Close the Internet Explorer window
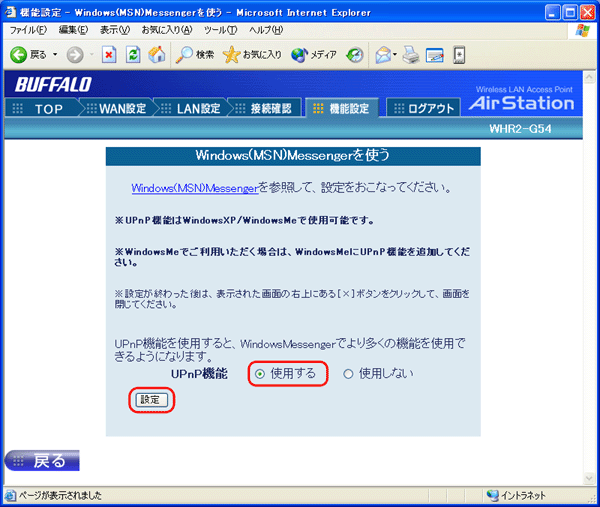600x507 pixels. pyautogui.click(x=588, y=13)
